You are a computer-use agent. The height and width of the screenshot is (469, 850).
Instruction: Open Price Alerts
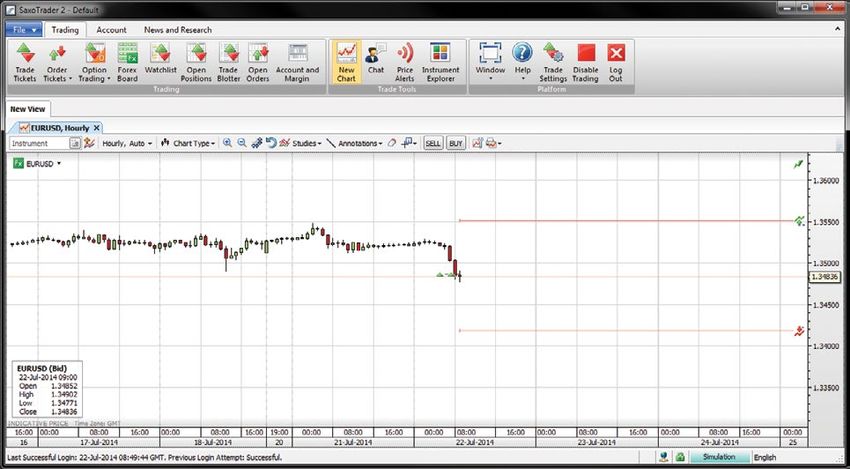[x=404, y=63]
